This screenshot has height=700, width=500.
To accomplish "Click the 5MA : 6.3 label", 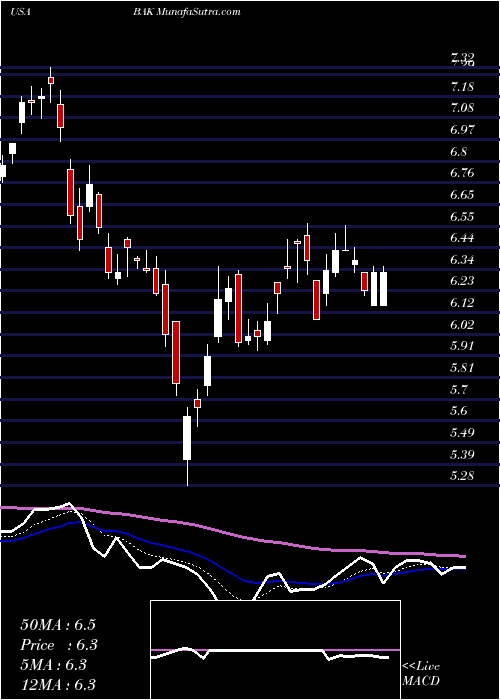I will point(53,665).
